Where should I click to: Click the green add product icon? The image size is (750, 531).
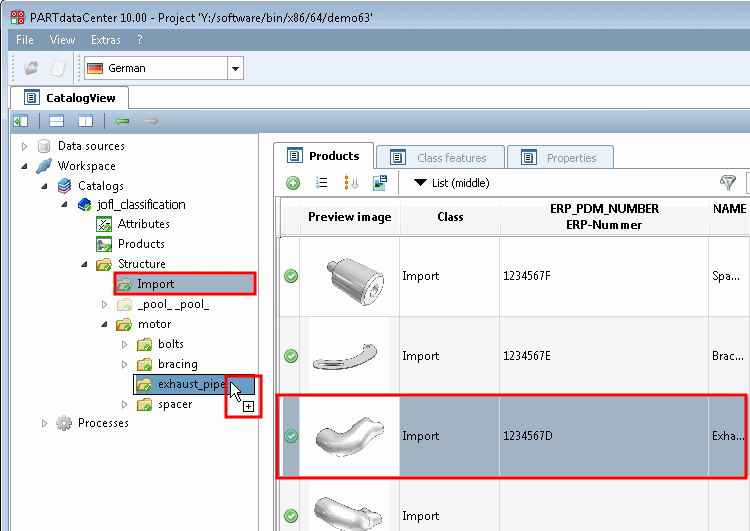(x=293, y=183)
